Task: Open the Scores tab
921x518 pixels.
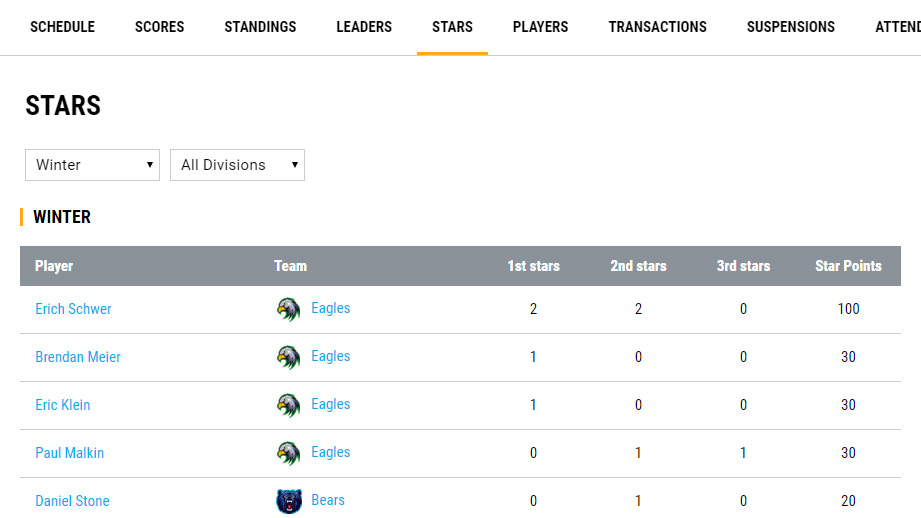Action: click(x=160, y=27)
